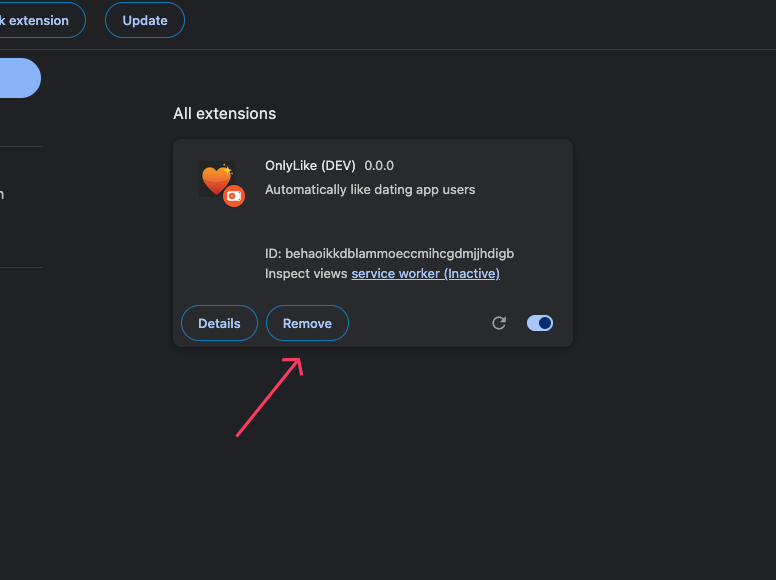The image size is (776, 580).
Task: Click the extension description text
Action: point(370,189)
